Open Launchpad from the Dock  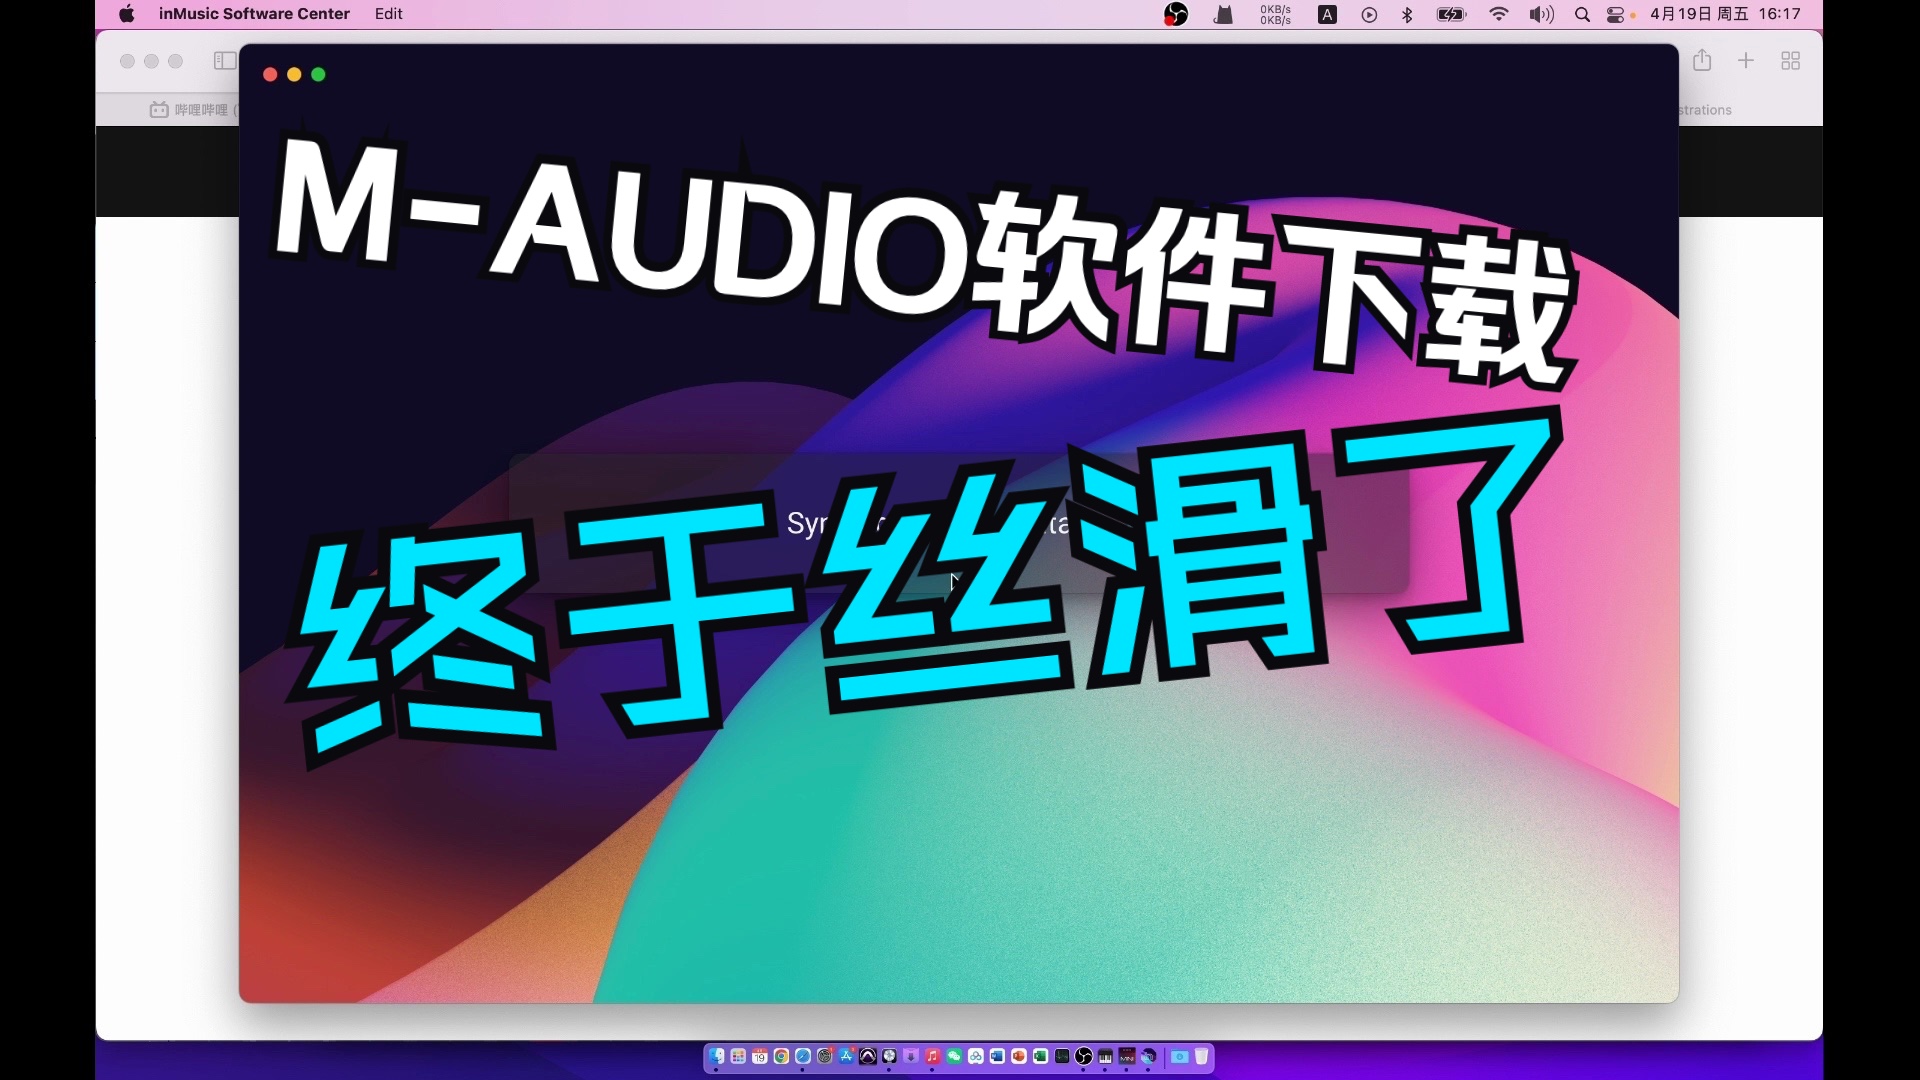click(x=738, y=1056)
